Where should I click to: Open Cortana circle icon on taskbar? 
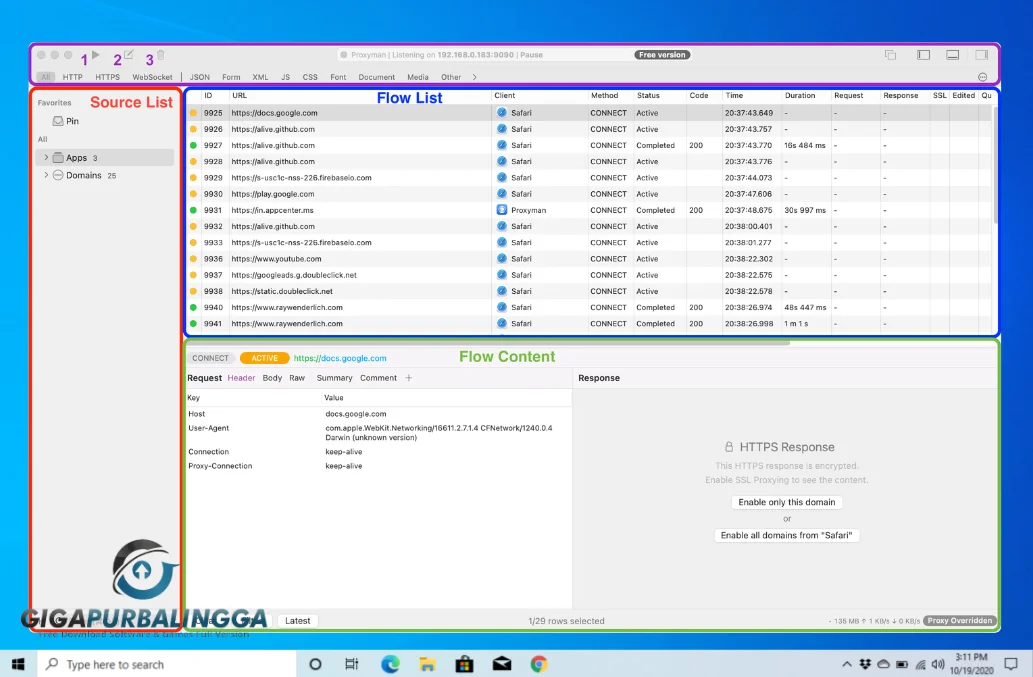coord(315,664)
